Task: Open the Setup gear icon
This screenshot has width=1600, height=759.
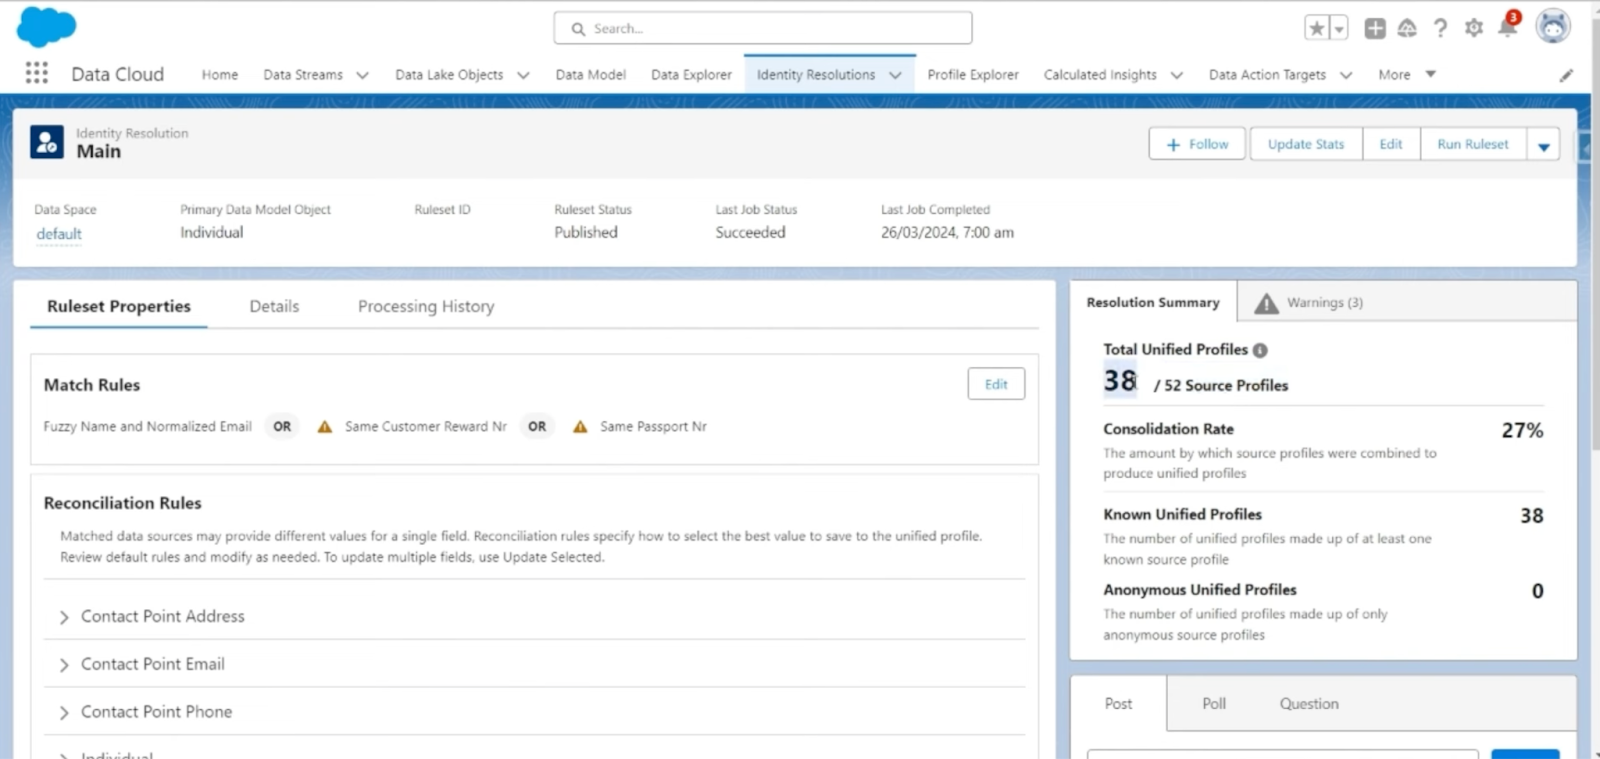Action: coord(1473,28)
